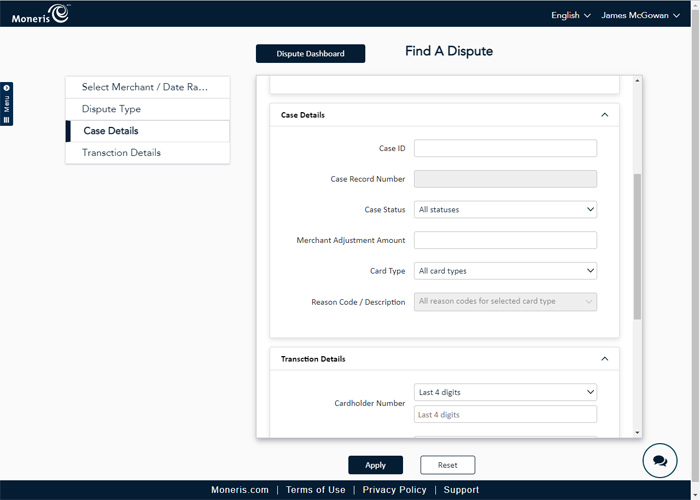Open Cardholder Number Last 4 digits dropdown

[x=505, y=393]
